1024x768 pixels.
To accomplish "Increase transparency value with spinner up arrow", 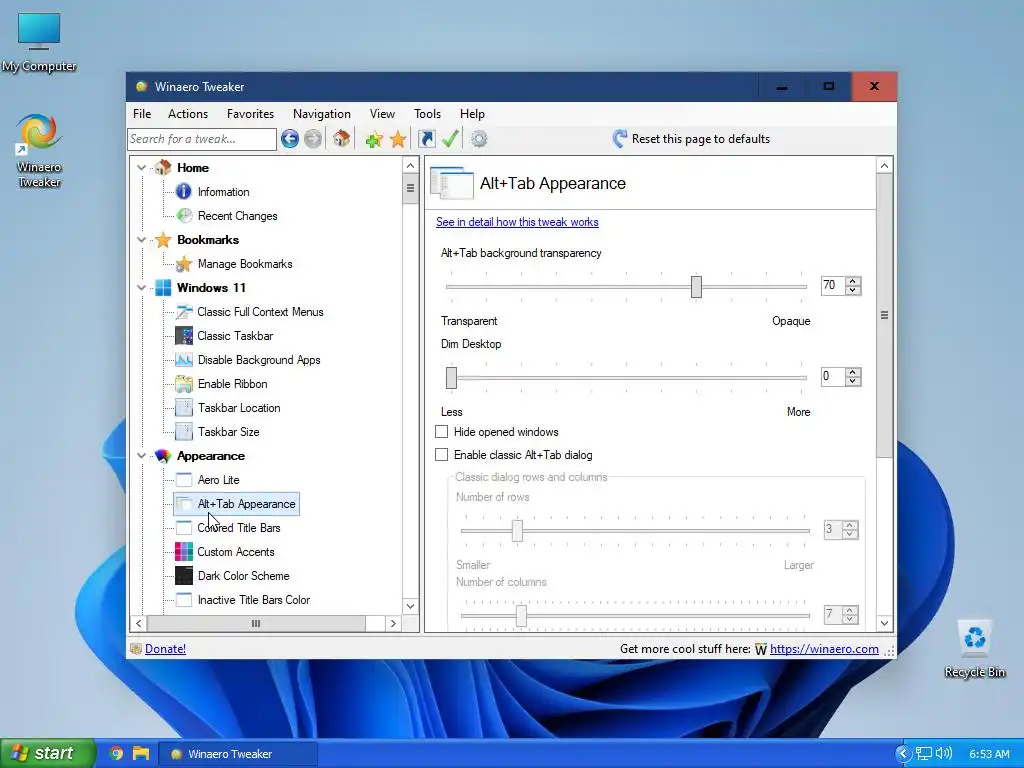I will point(852,281).
